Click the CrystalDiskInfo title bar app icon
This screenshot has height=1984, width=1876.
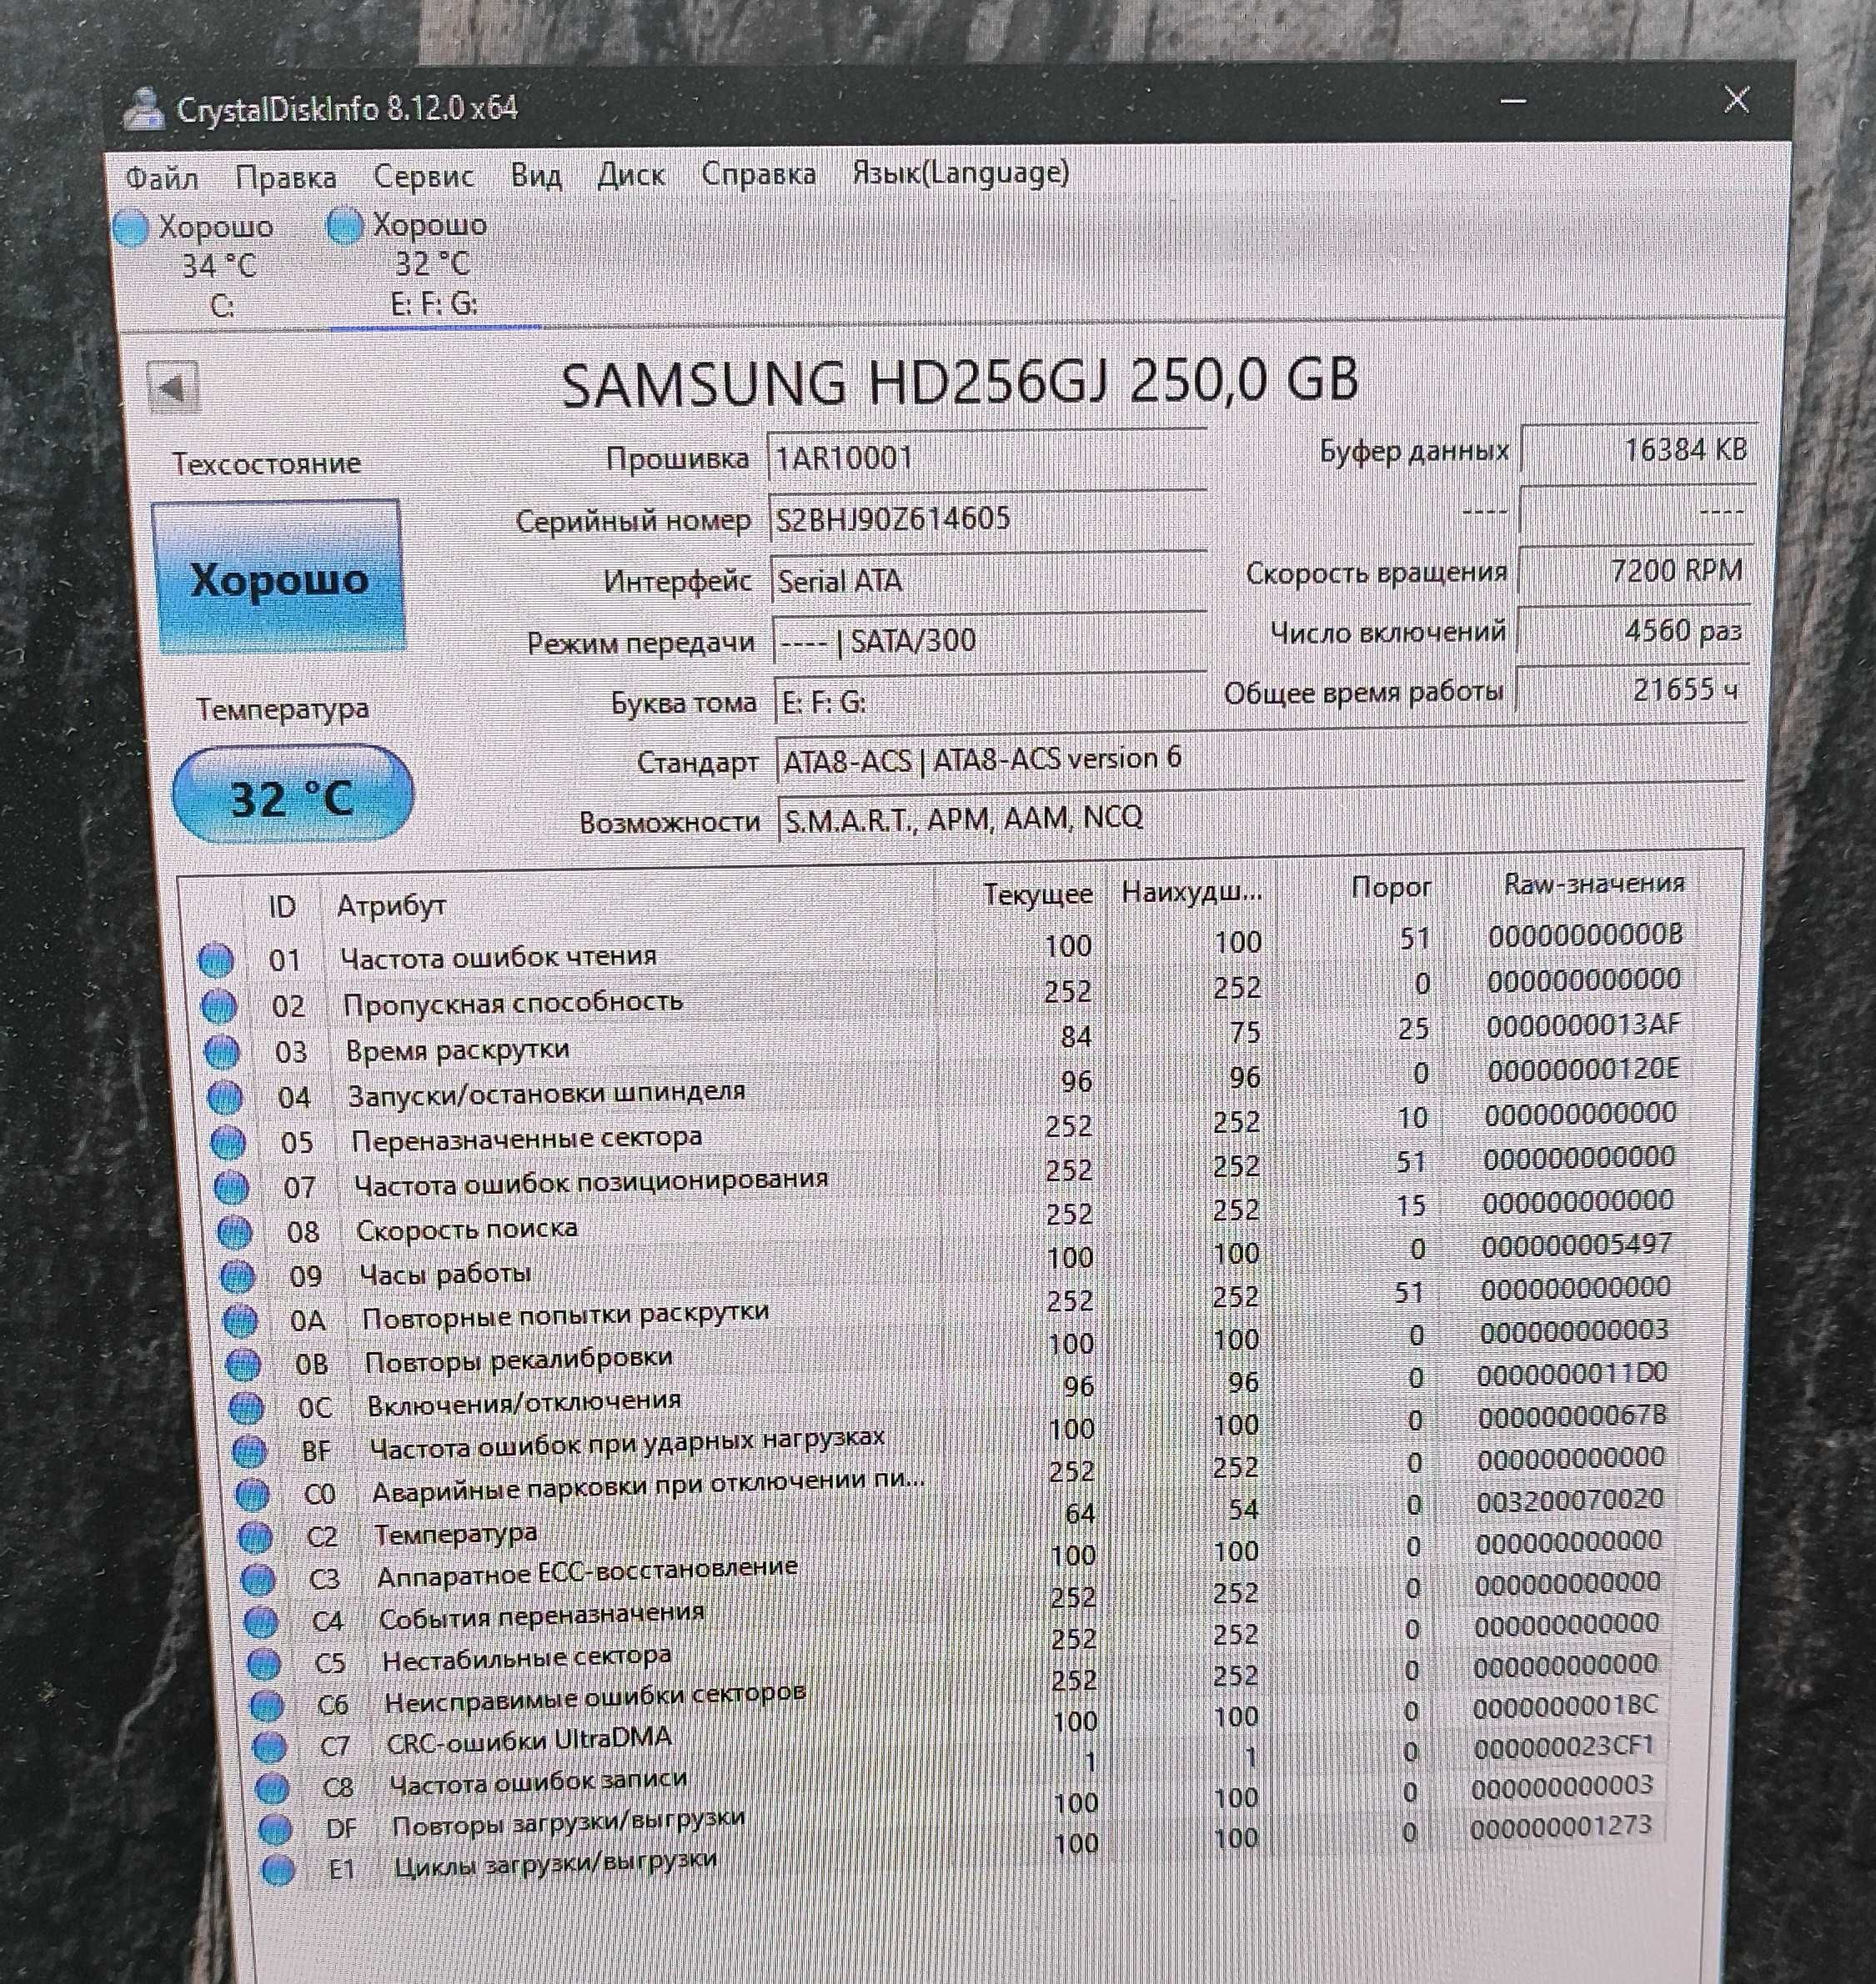[x=144, y=109]
